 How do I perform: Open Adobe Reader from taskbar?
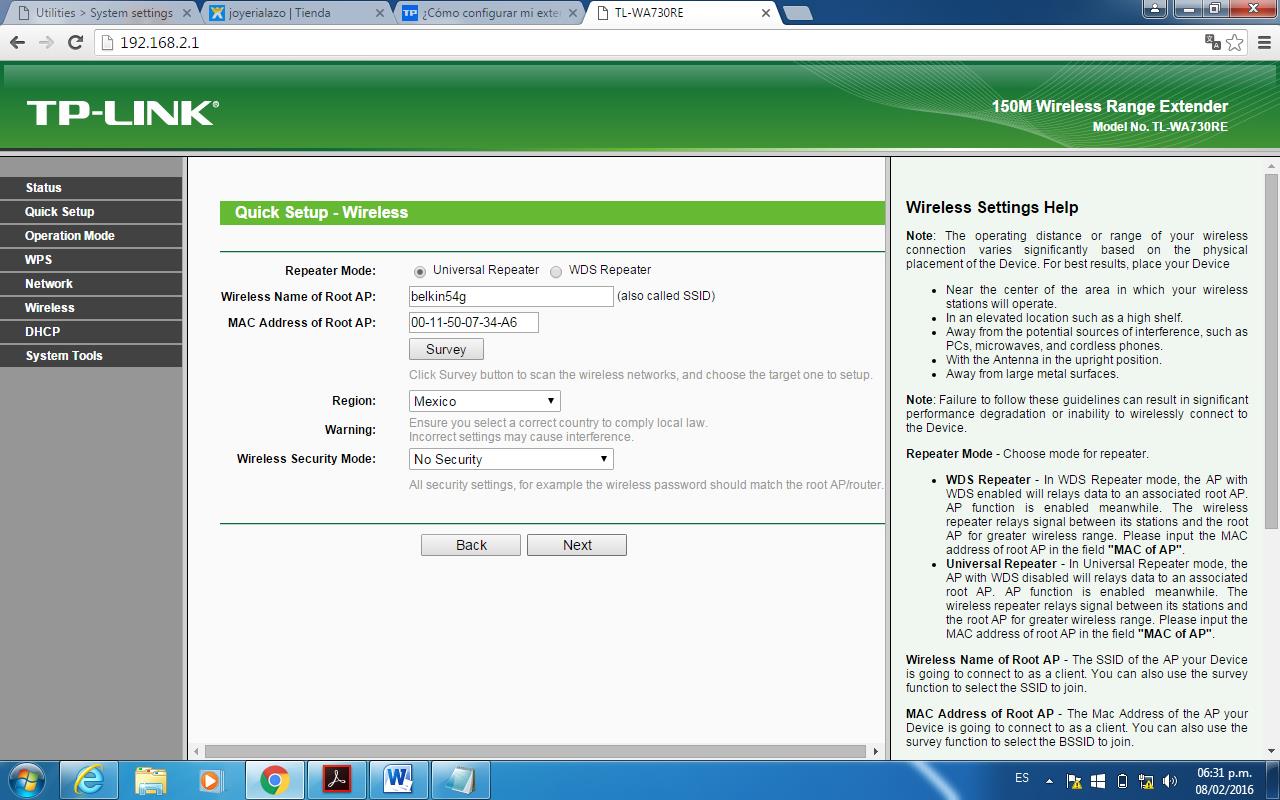[x=336, y=780]
